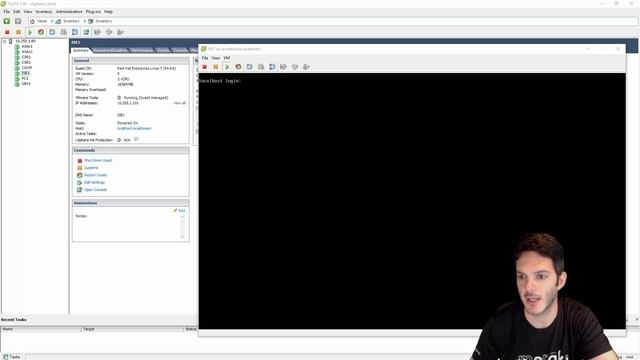Image resolution: width=640 pixels, height=360 pixels.
Task: Open the localhost.localdomain host link
Action: [x=134, y=128]
